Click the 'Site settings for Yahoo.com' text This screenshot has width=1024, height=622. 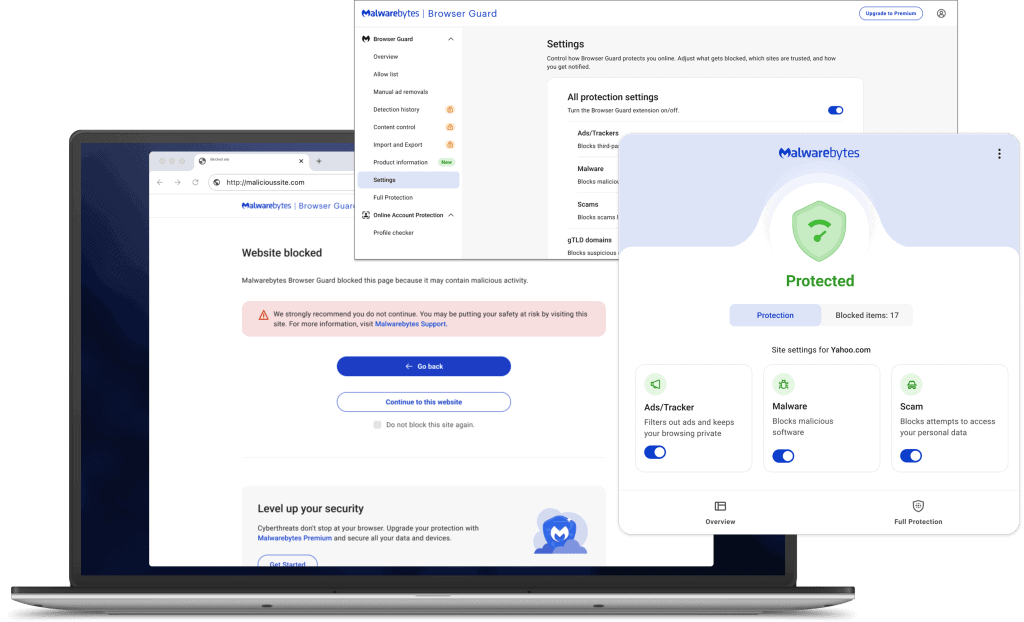click(x=821, y=350)
